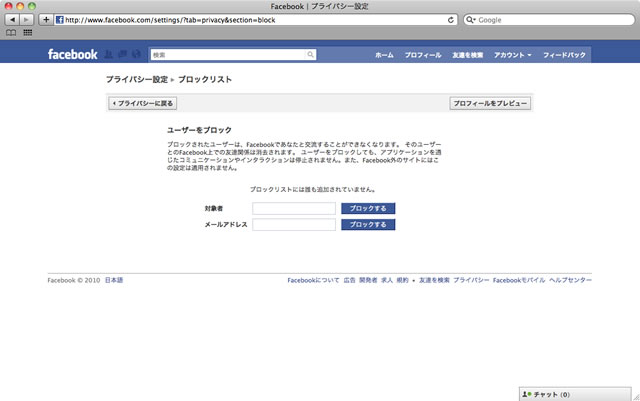Screen dimensions: 640x401
Task: Open the チャット (0) chat bar
Action: coord(575,394)
